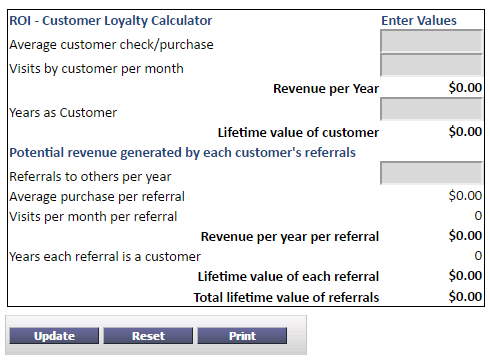Viewport: 490px width, 364px height.
Task: Click the Total lifetime value of referrals amount
Action: click(465, 297)
